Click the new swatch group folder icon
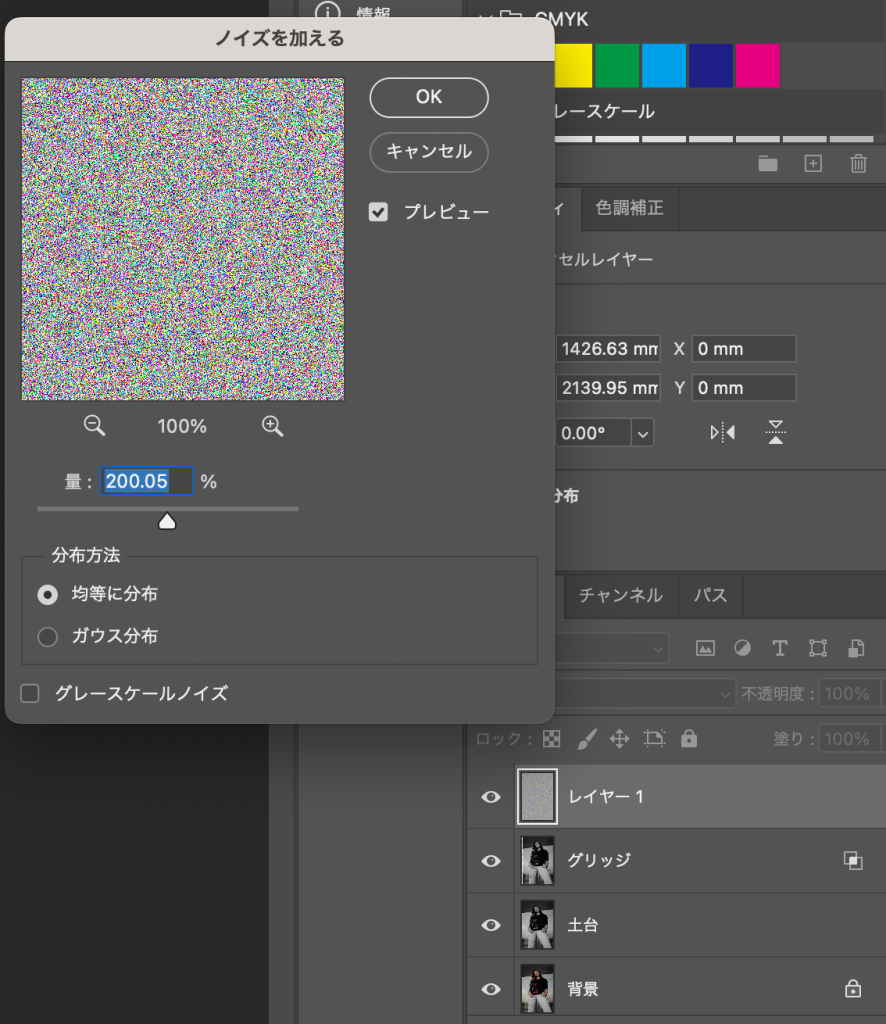 pos(767,164)
